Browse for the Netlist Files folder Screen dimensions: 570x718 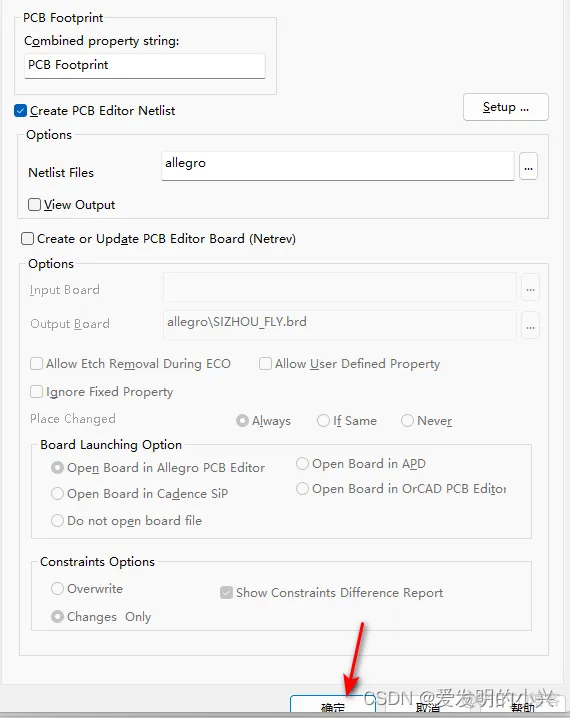[x=528, y=166]
